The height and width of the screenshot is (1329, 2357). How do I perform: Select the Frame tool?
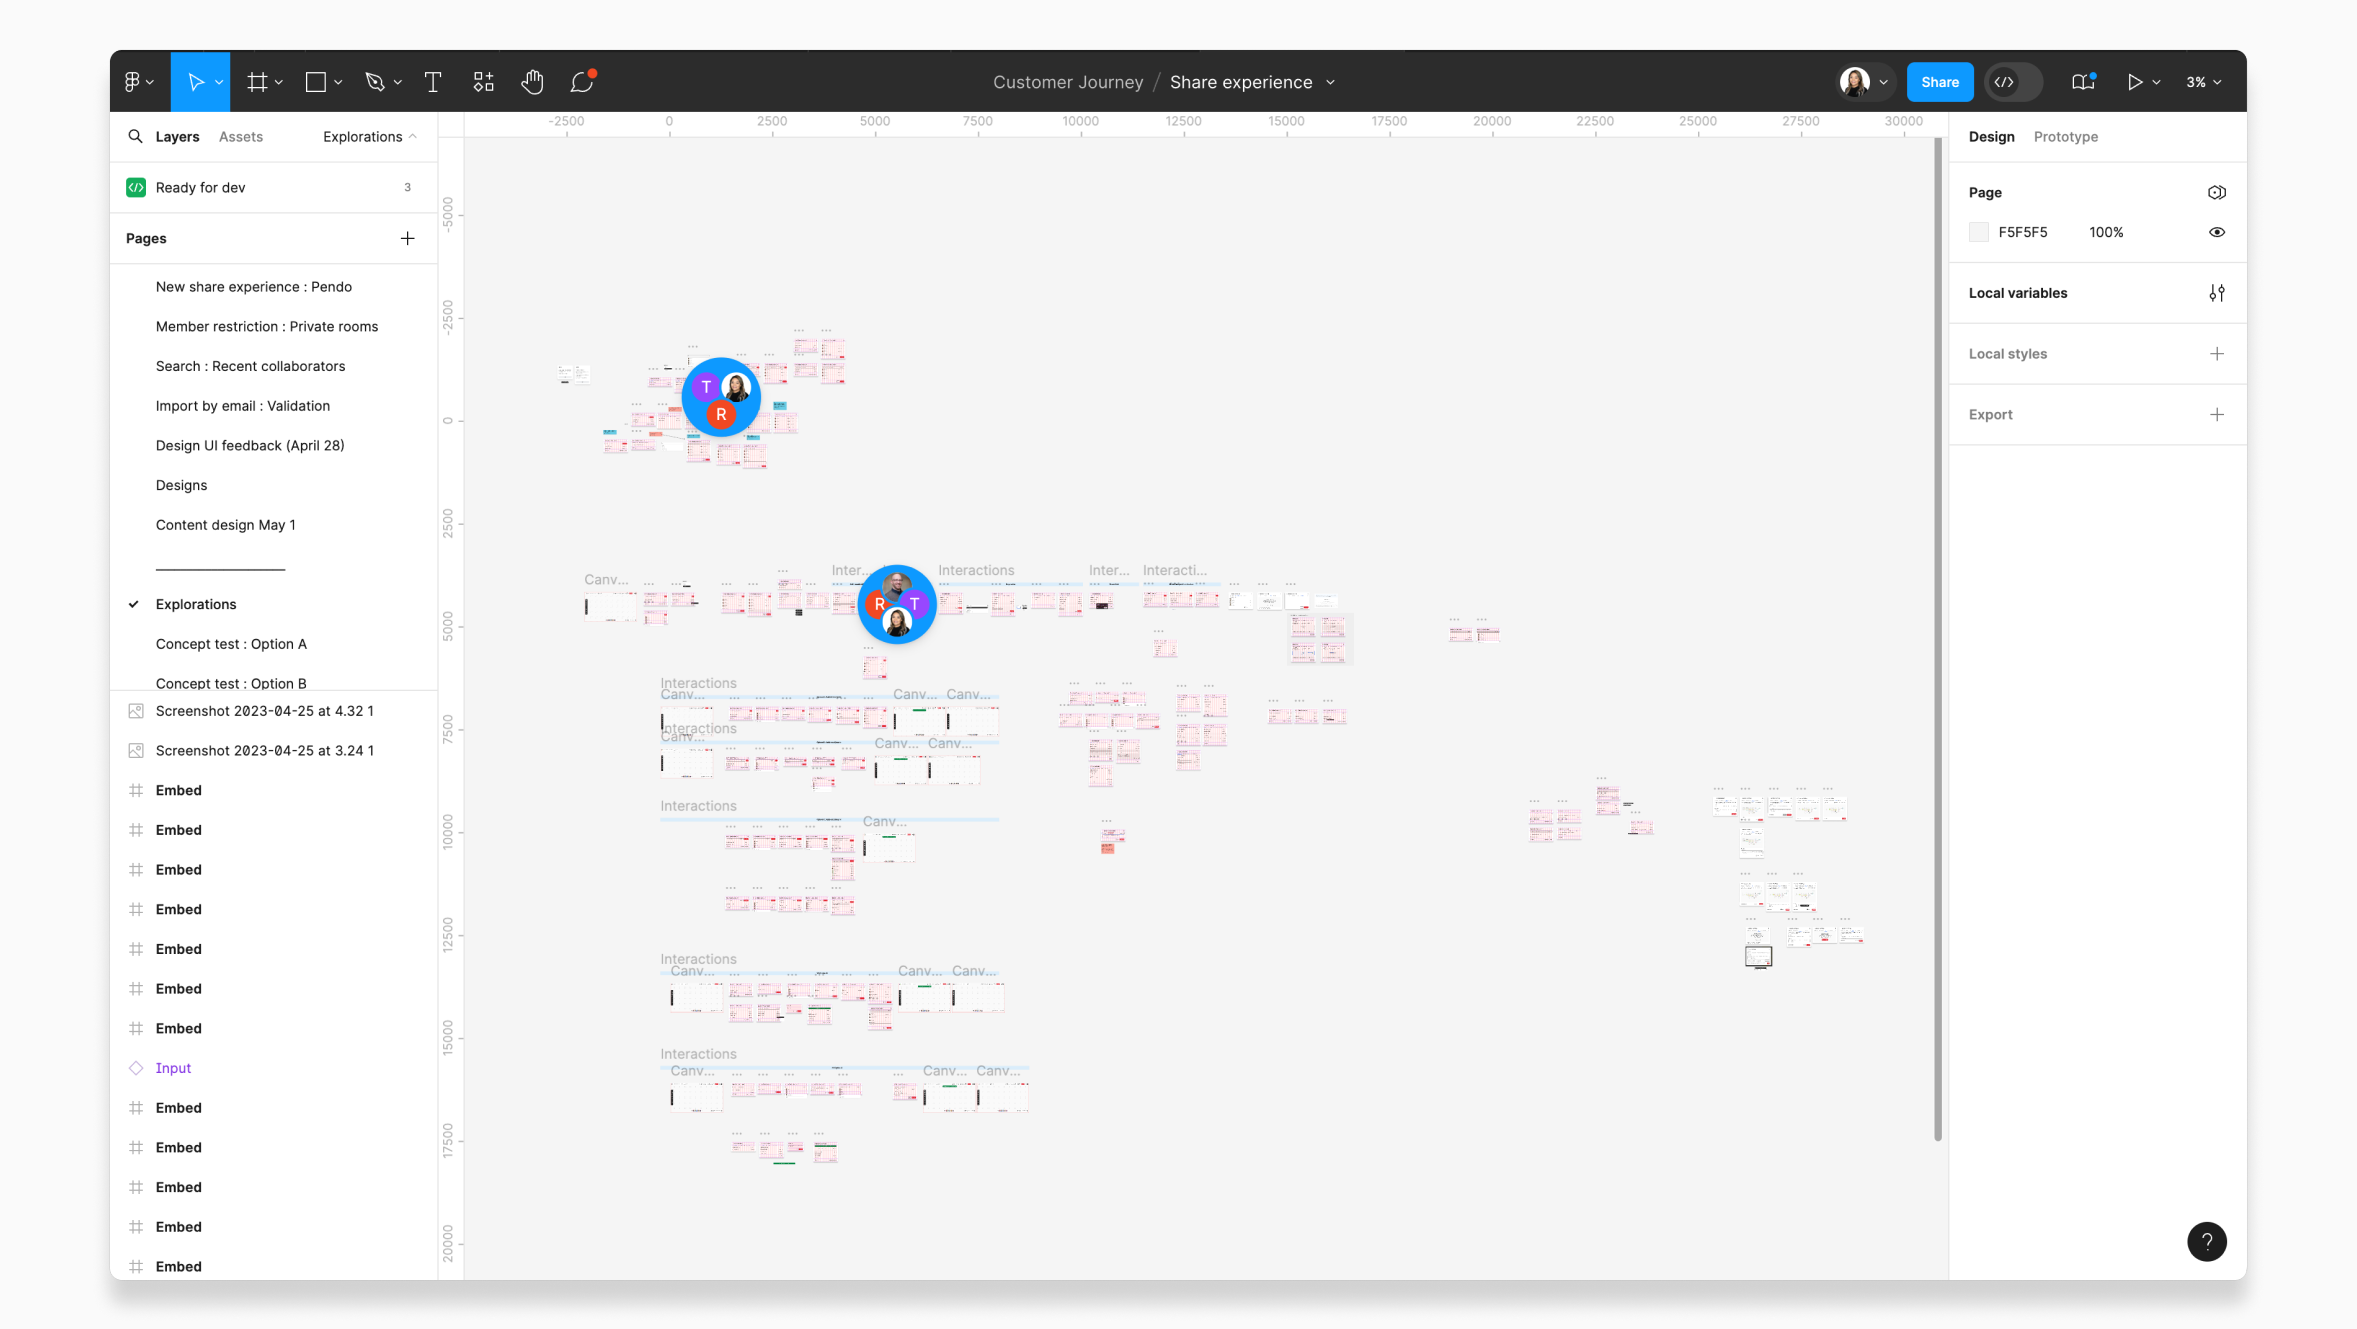pos(257,82)
